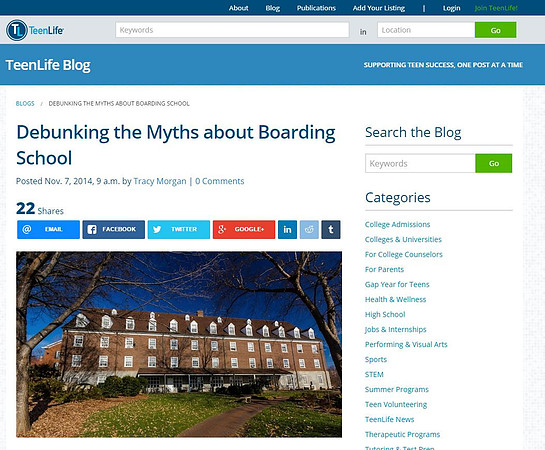
Task: Open the boarding school building photo
Action: click(x=179, y=344)
